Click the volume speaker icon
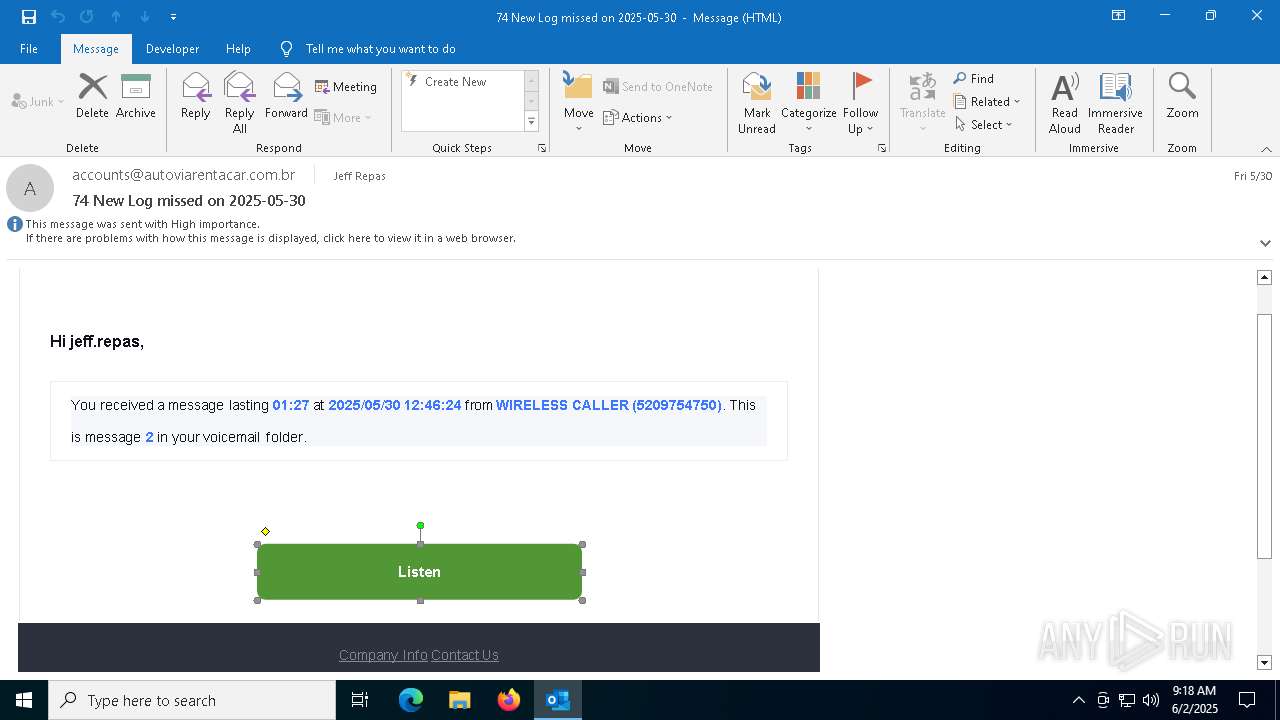This screenshot has height=720, width=1280. (x=1150, y=700)
